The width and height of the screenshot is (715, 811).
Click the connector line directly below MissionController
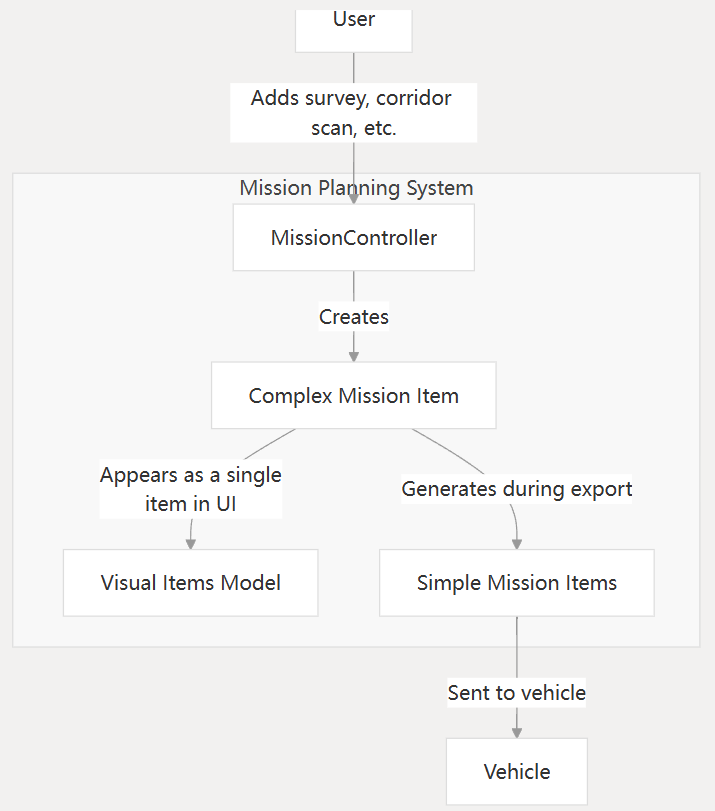pyautogui.click(x=354, y=287)
